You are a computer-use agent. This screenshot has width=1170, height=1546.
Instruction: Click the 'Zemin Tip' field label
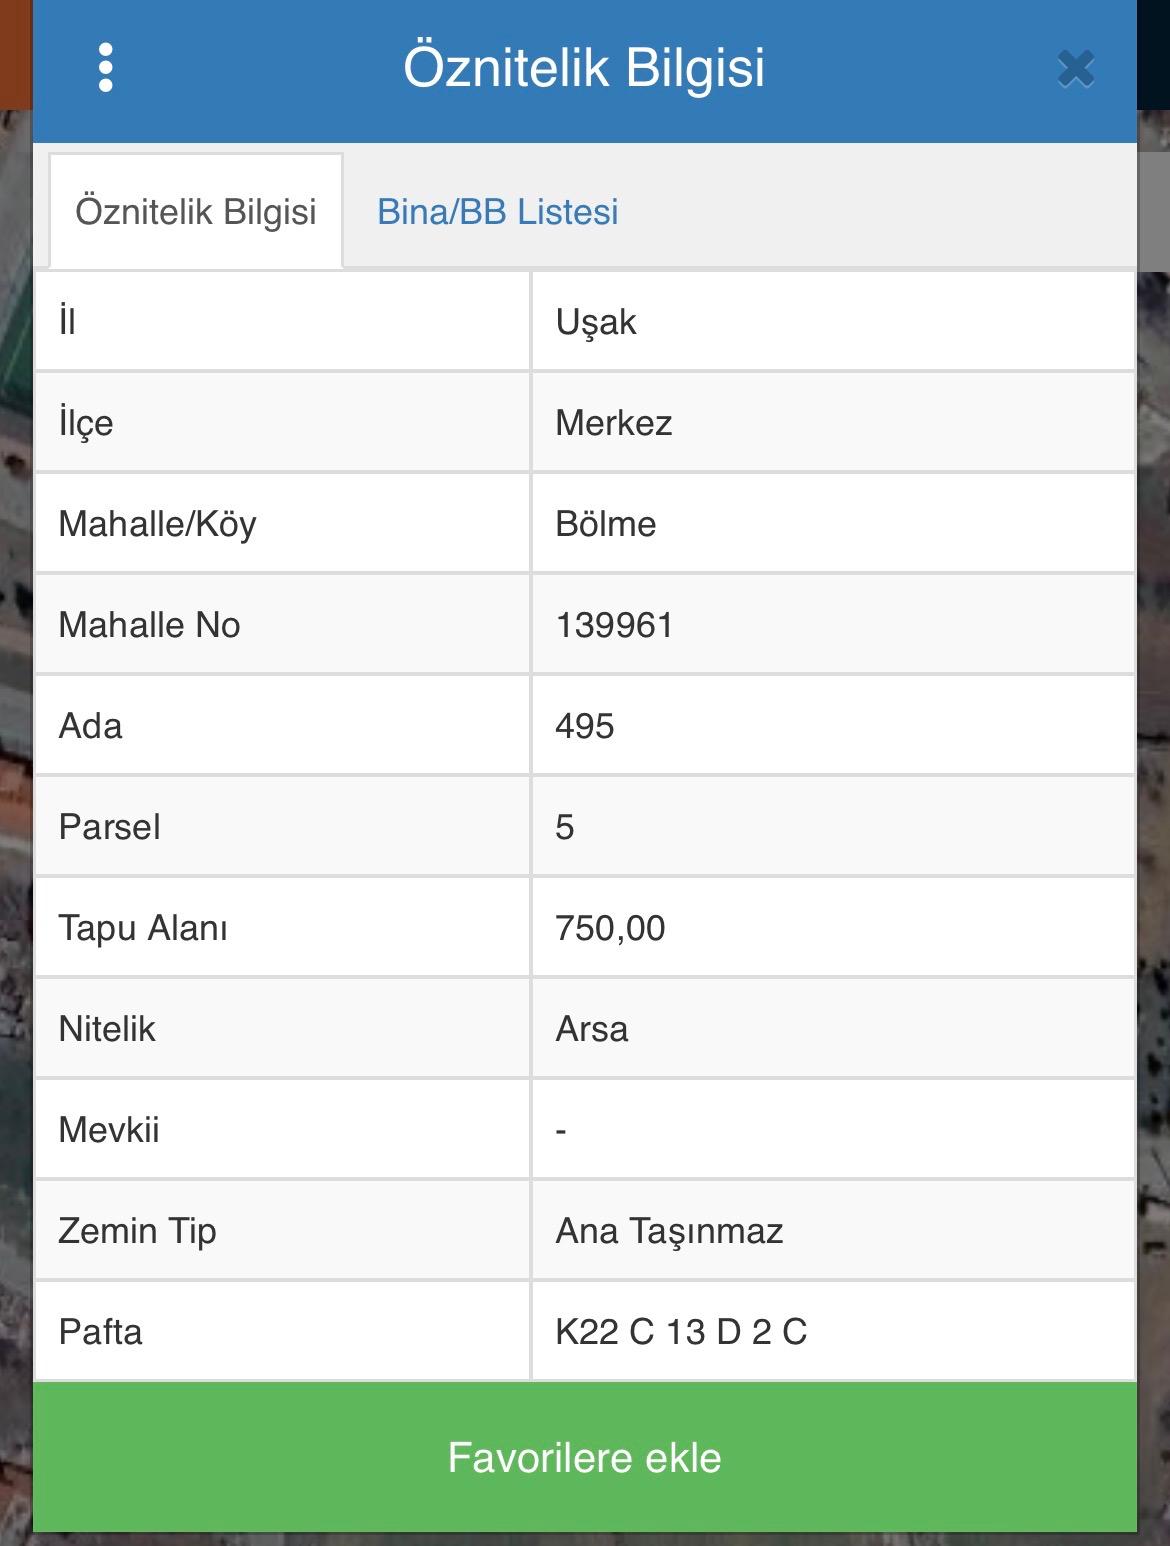tap(138, 1231)
